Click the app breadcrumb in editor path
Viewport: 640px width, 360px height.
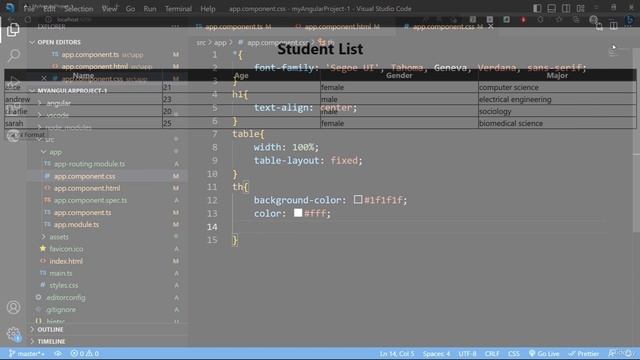point(220,42)
